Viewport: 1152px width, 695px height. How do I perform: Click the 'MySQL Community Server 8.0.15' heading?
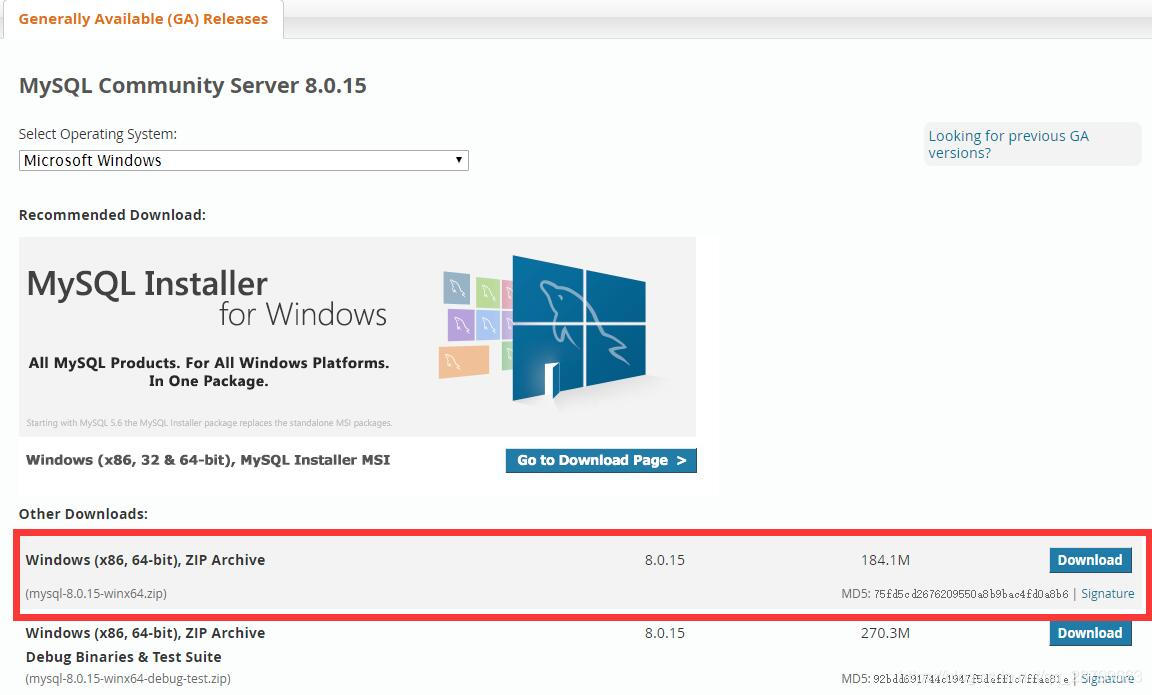pyautogui.click(x=192, y=85)
